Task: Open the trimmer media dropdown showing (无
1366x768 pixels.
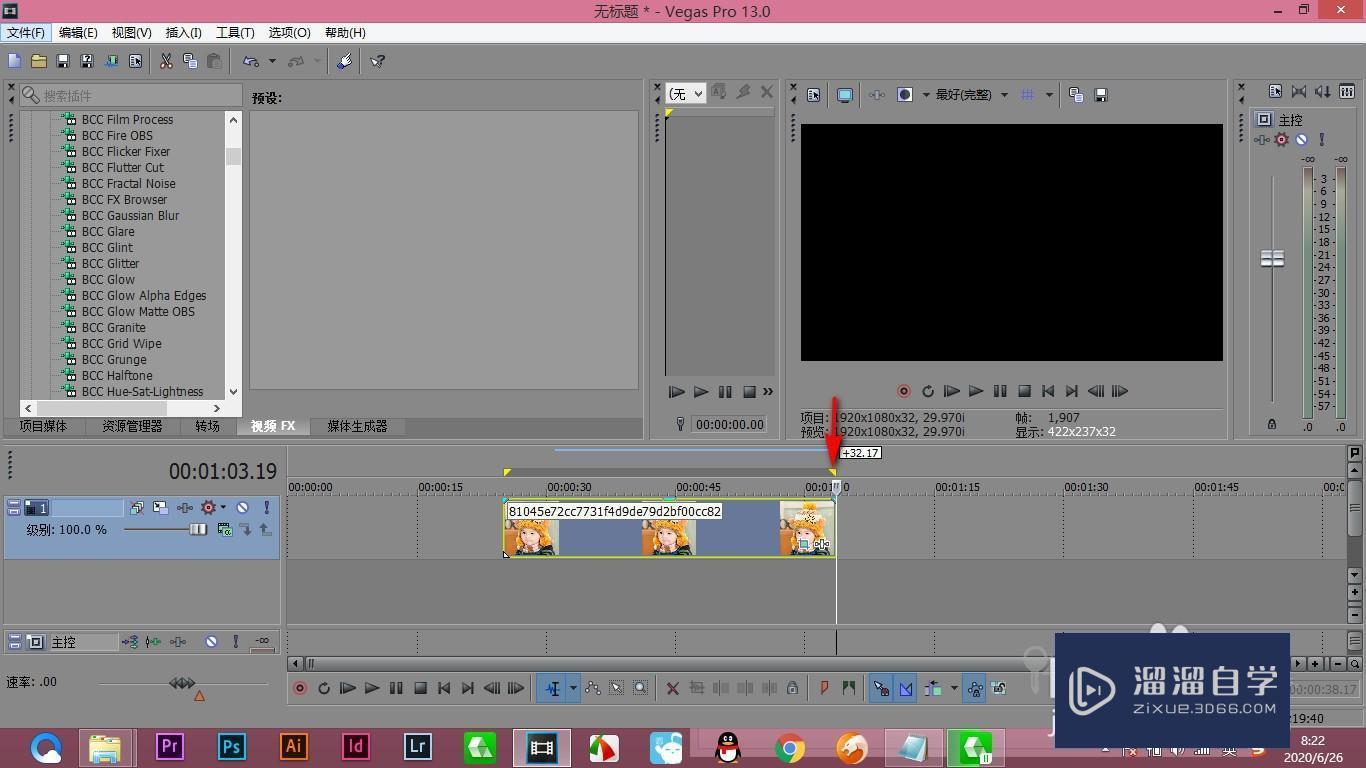Action: click(685, 93)
